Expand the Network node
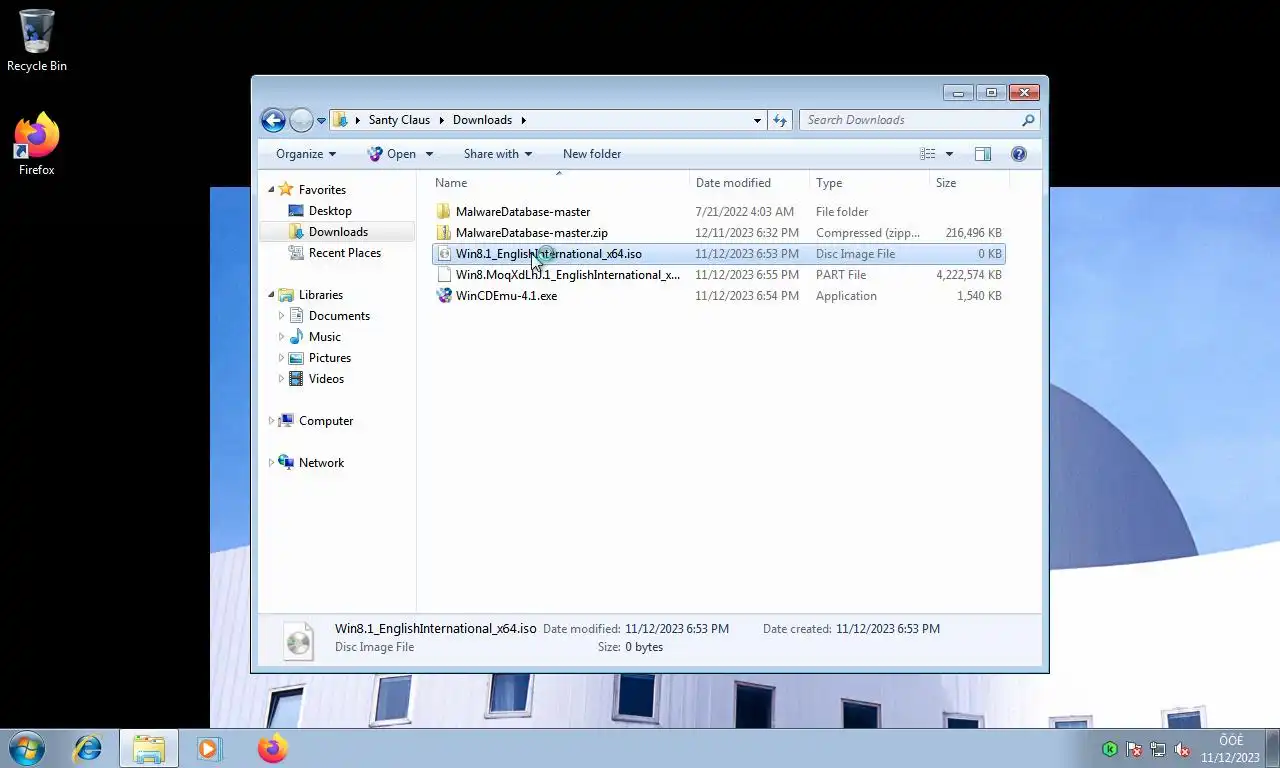Viewport: 1280px width, 768px height. [x=271, y=463]
